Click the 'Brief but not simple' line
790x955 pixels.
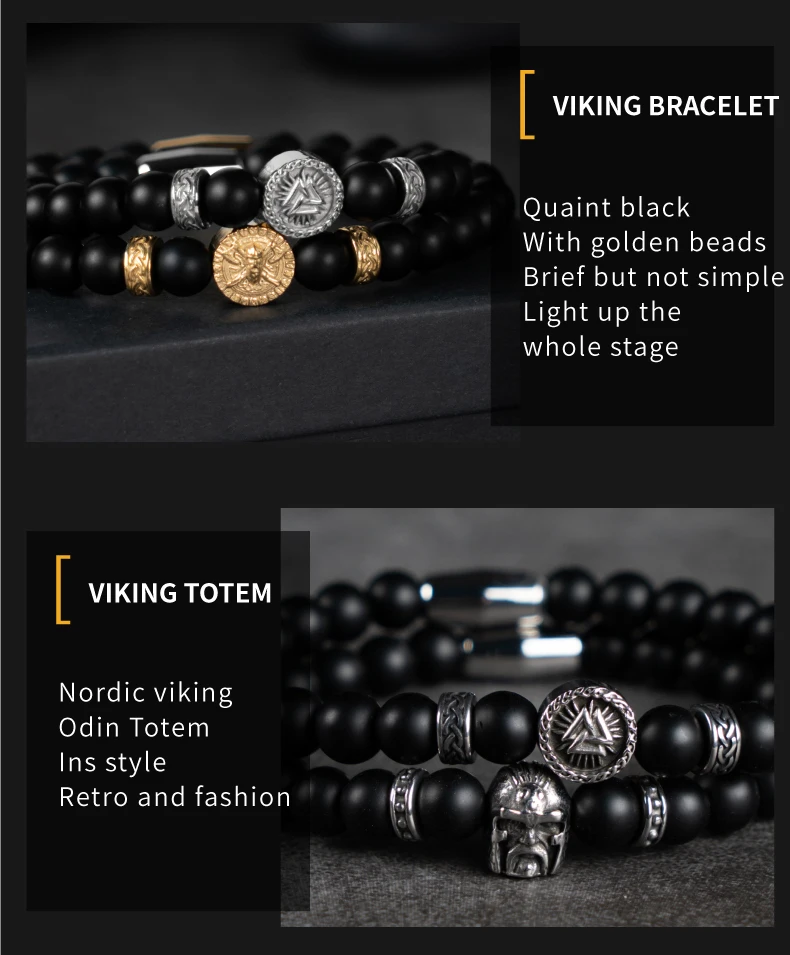[654, 277]
